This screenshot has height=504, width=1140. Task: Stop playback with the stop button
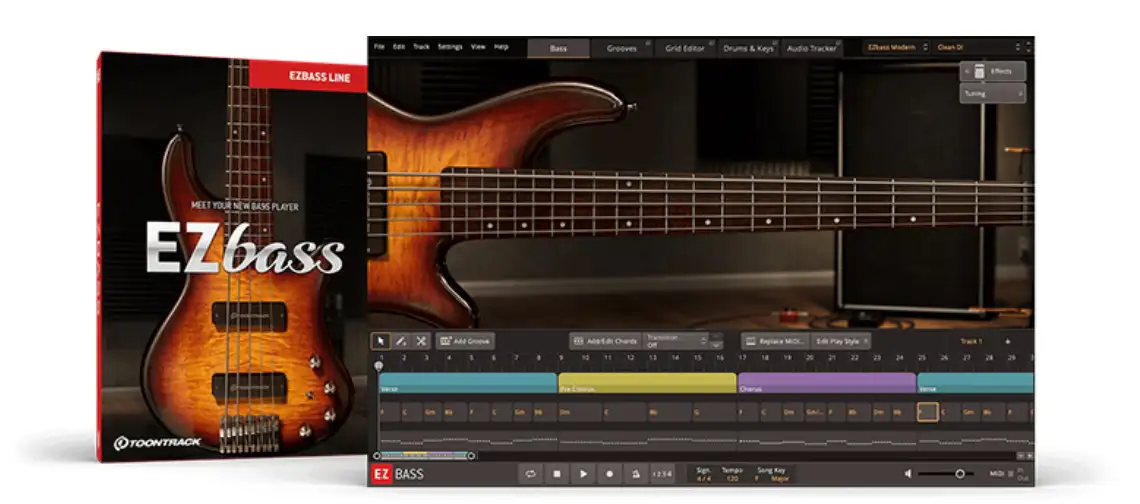[x=557, y=474]
